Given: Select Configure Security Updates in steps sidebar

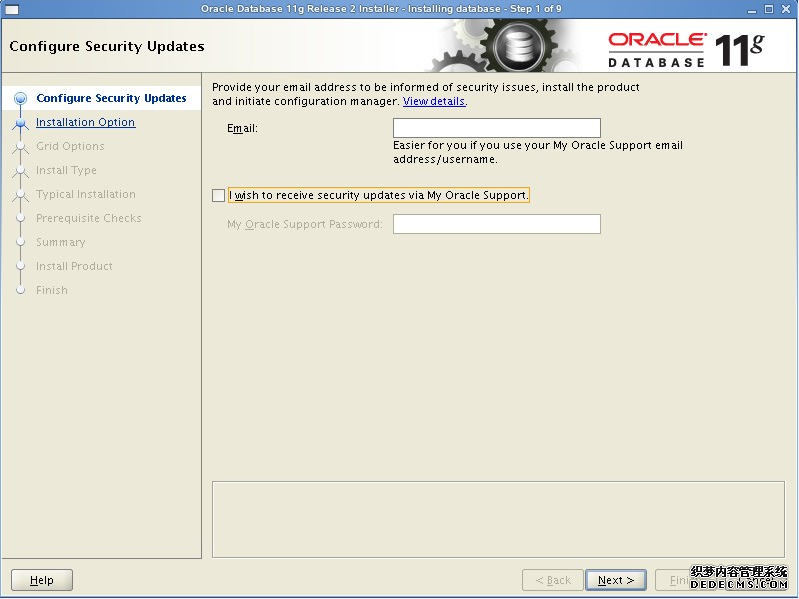Looking at the screenshot, I should point(111,98).
